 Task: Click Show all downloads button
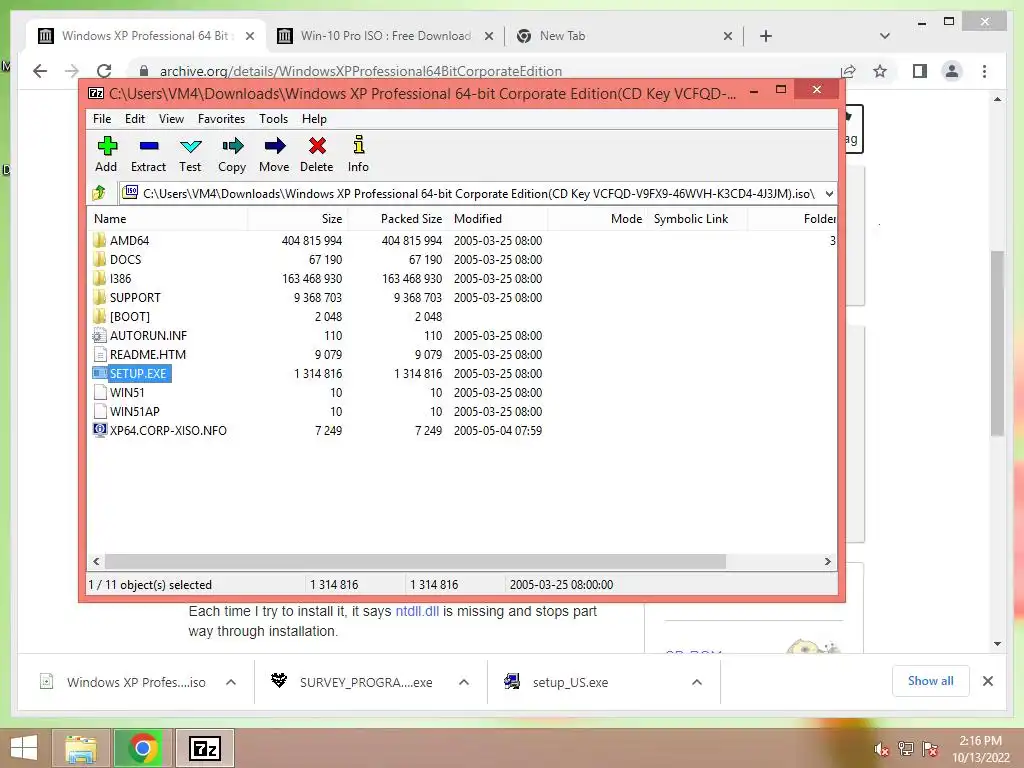tap(931, 681)
